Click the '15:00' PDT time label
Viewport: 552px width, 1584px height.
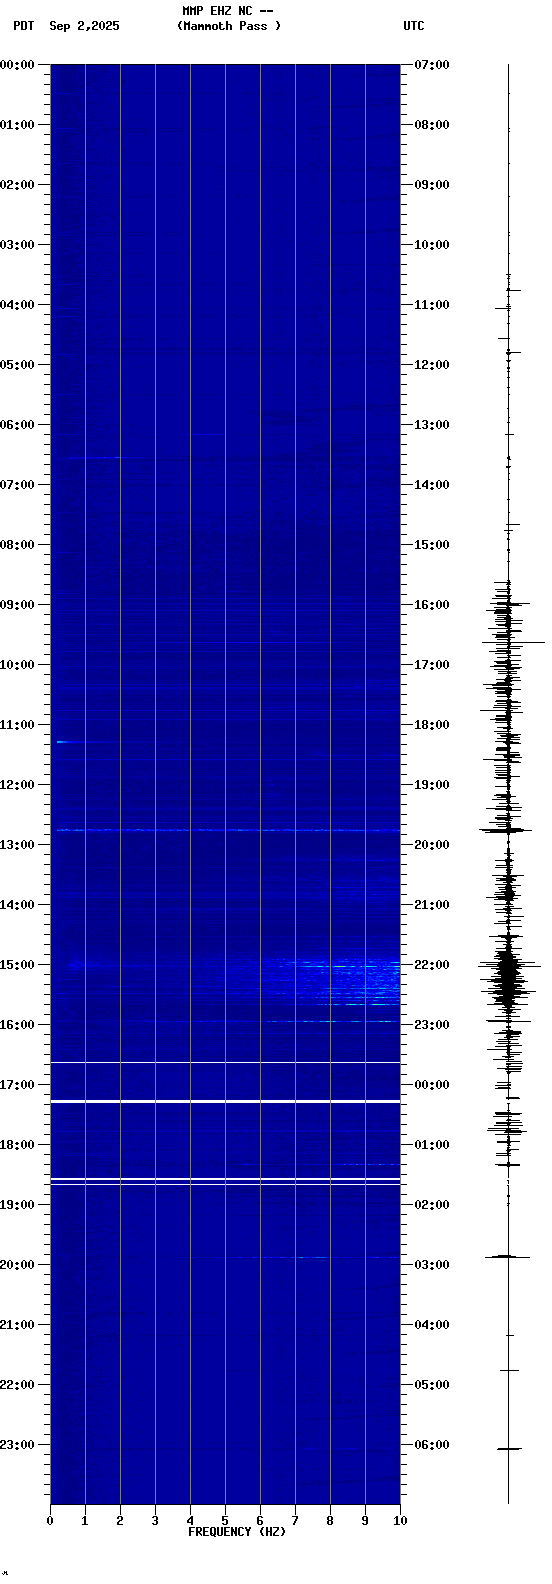click(17, 965)
